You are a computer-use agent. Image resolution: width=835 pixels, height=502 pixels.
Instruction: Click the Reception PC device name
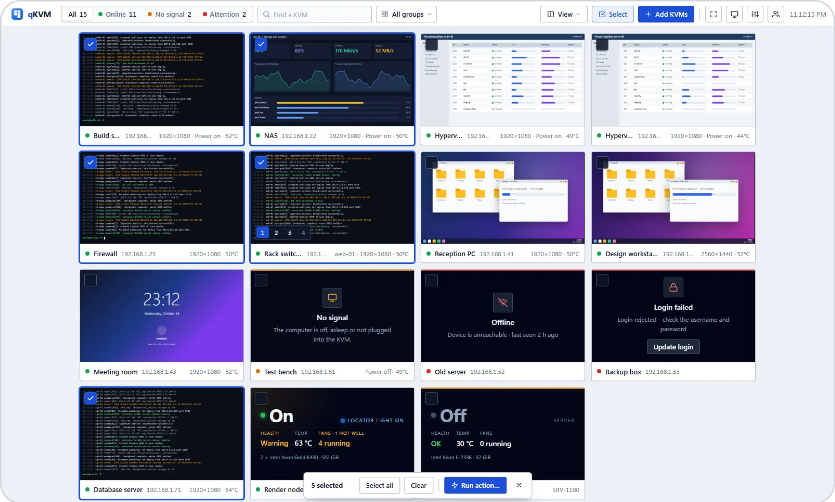pos(455,254)
